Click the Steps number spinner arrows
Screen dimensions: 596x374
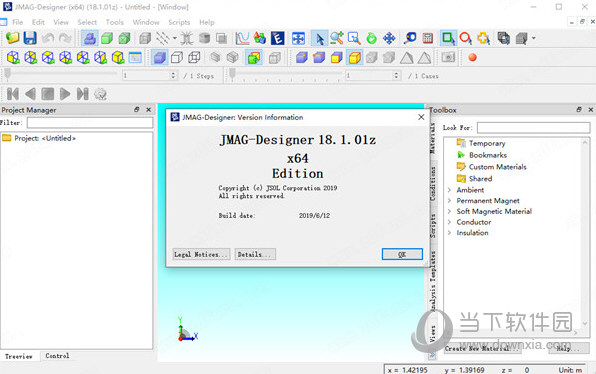click(173, 76)
